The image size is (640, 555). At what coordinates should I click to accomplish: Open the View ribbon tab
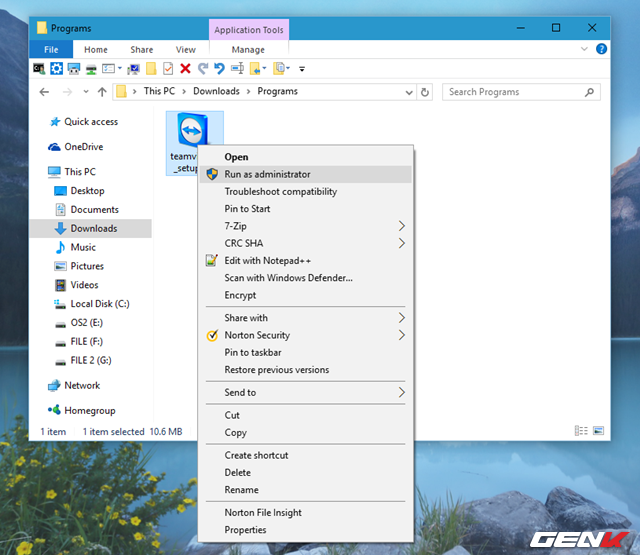(x=185, y=49)
